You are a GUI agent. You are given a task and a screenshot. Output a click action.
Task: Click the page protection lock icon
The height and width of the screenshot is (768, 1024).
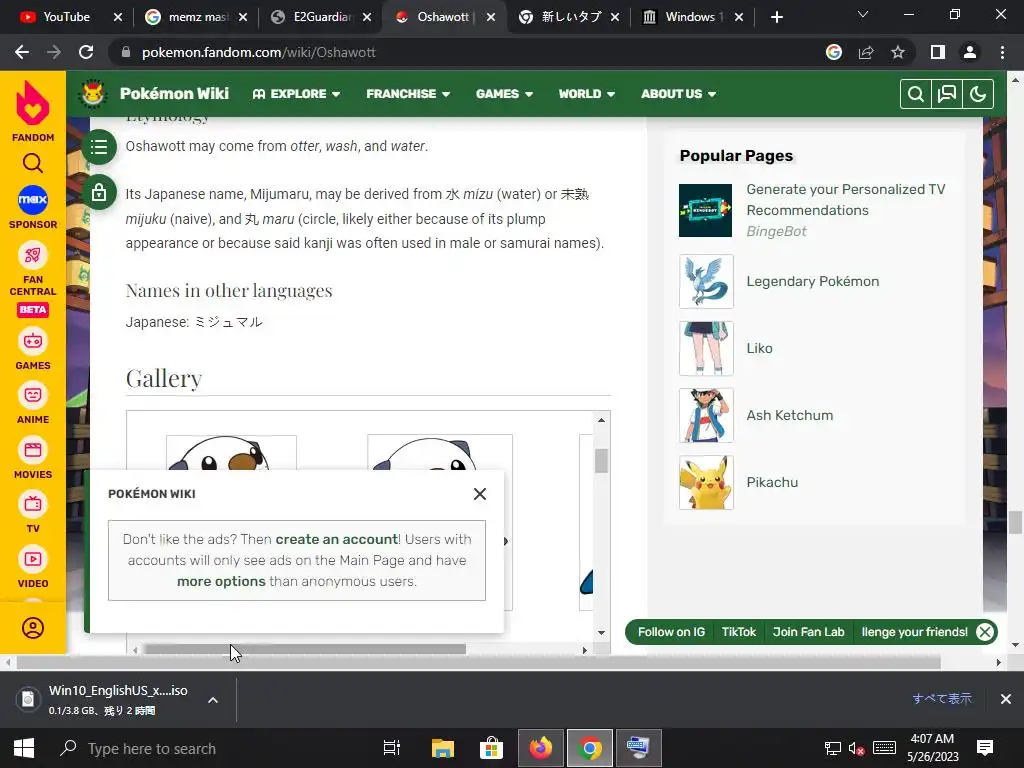[99, 193]
